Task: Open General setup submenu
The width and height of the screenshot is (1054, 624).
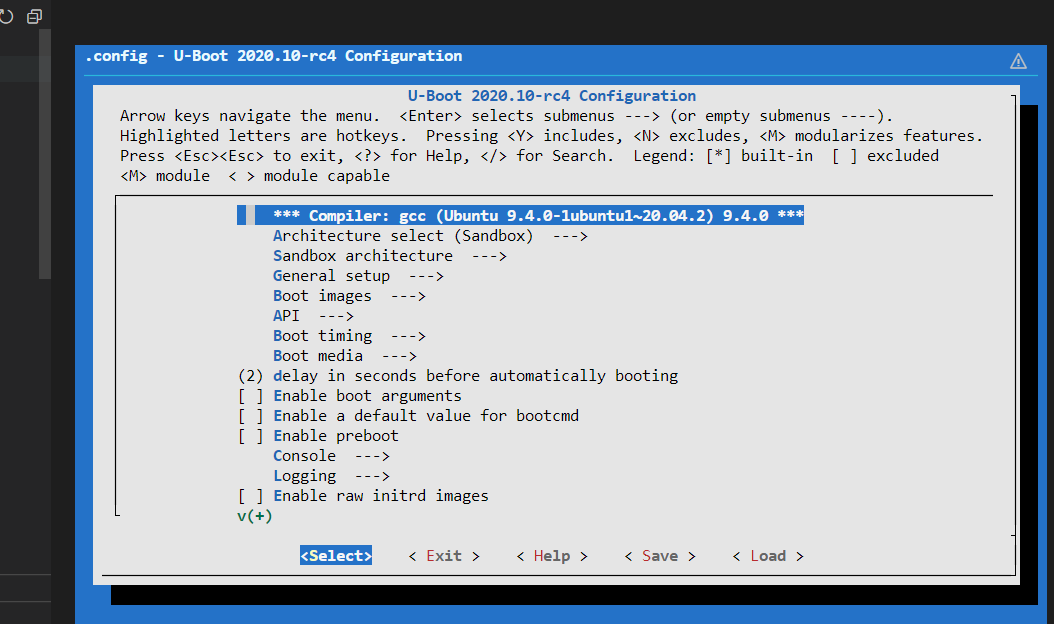Action: click(358, 276)
